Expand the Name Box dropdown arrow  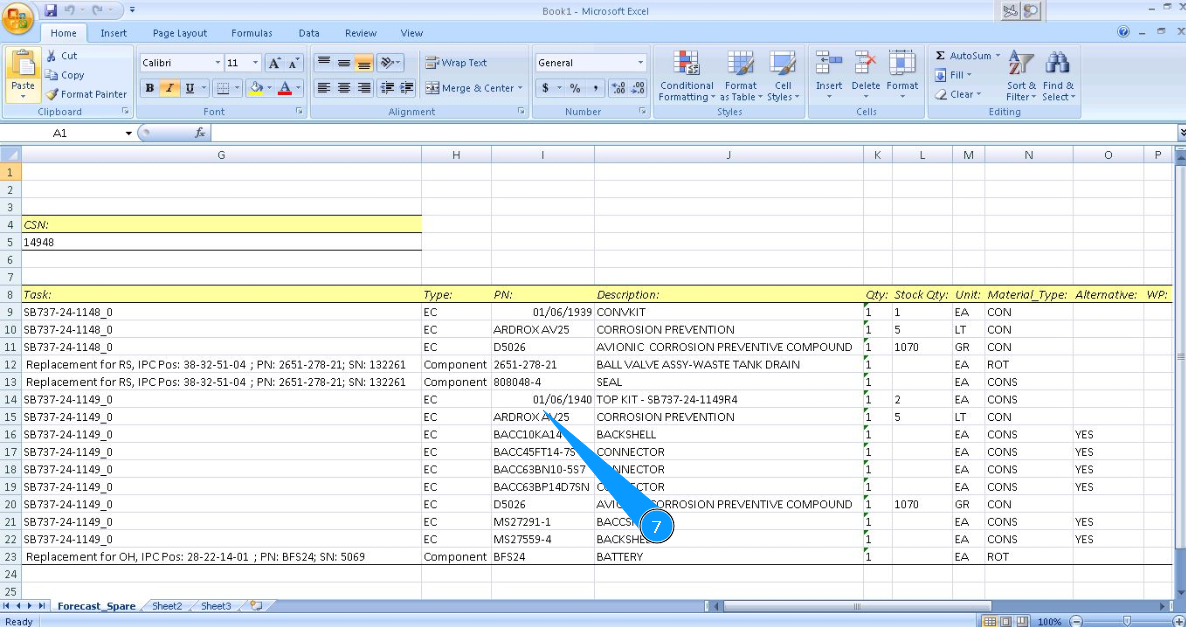128,133
